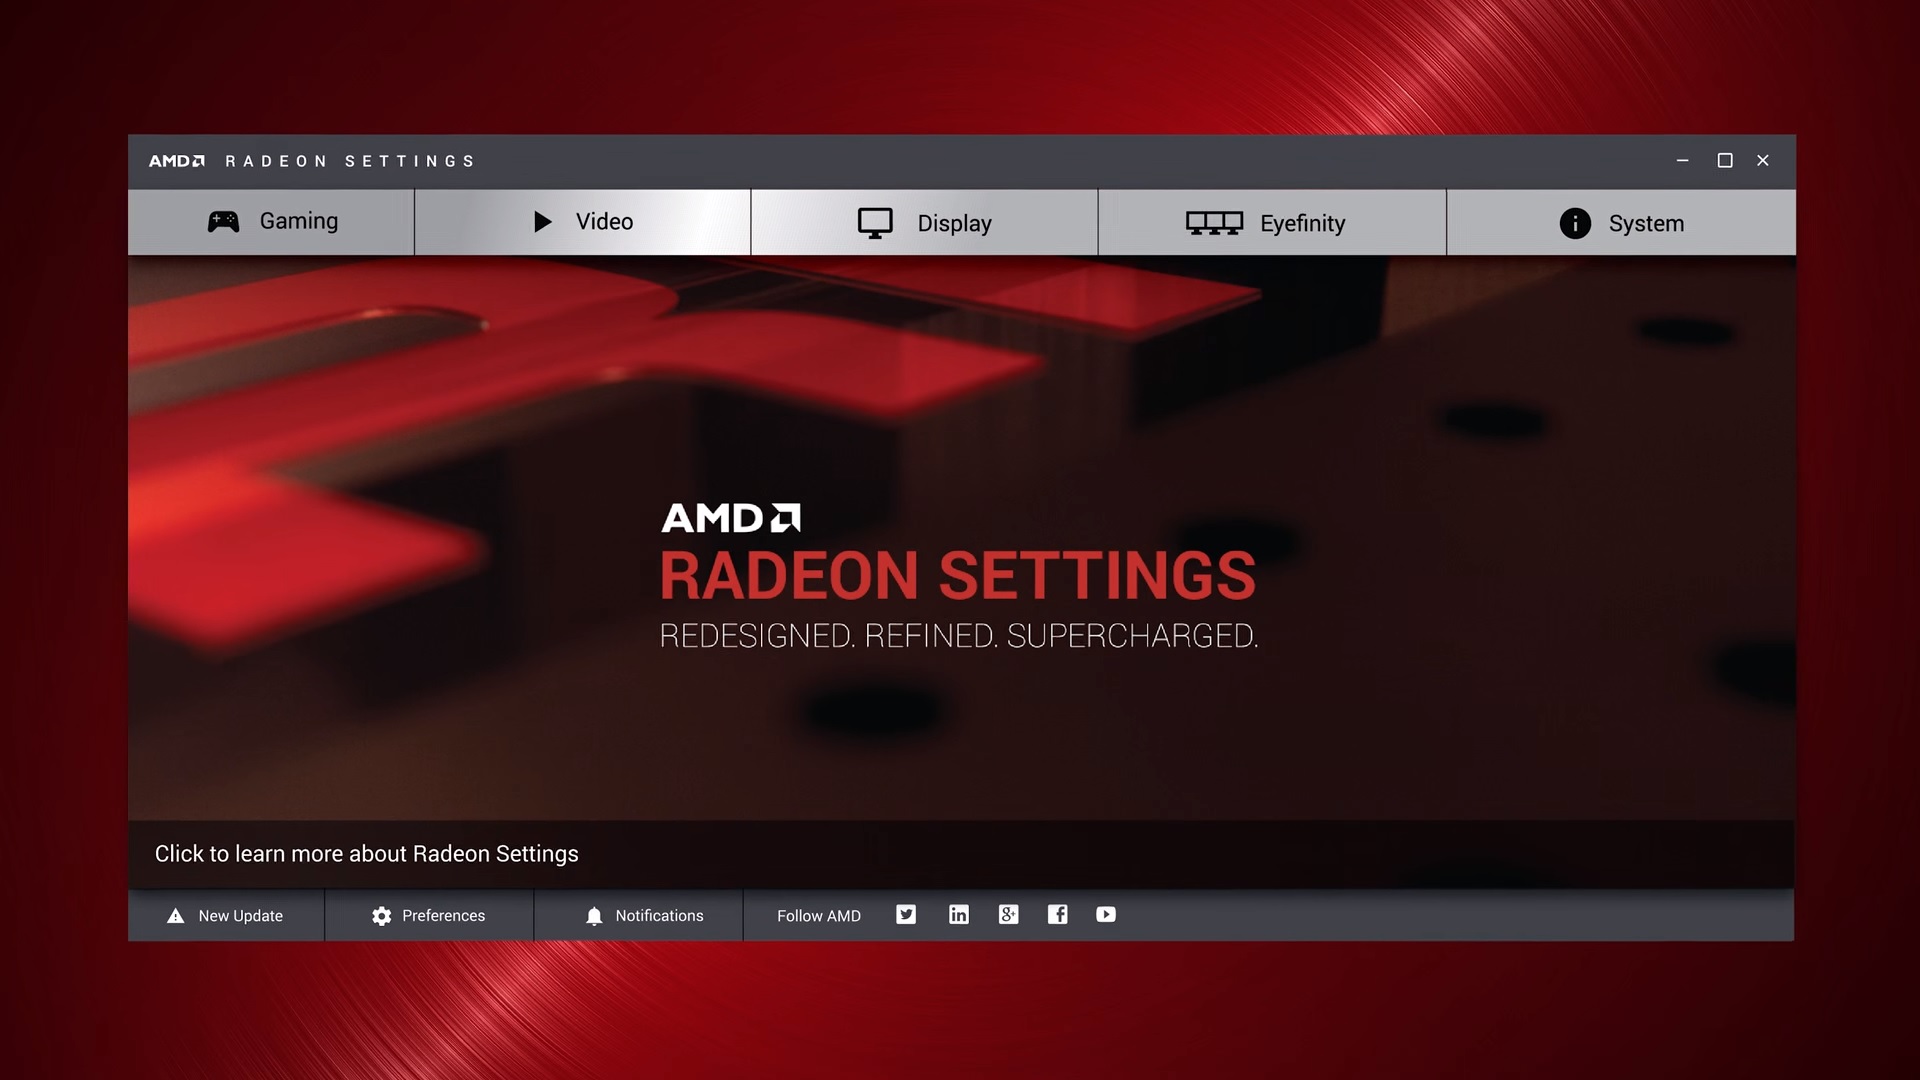
Task: Switch to the Gaming tab
Action: point(271,222)
